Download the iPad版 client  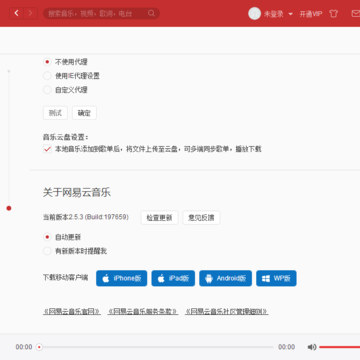pos(173,278)
